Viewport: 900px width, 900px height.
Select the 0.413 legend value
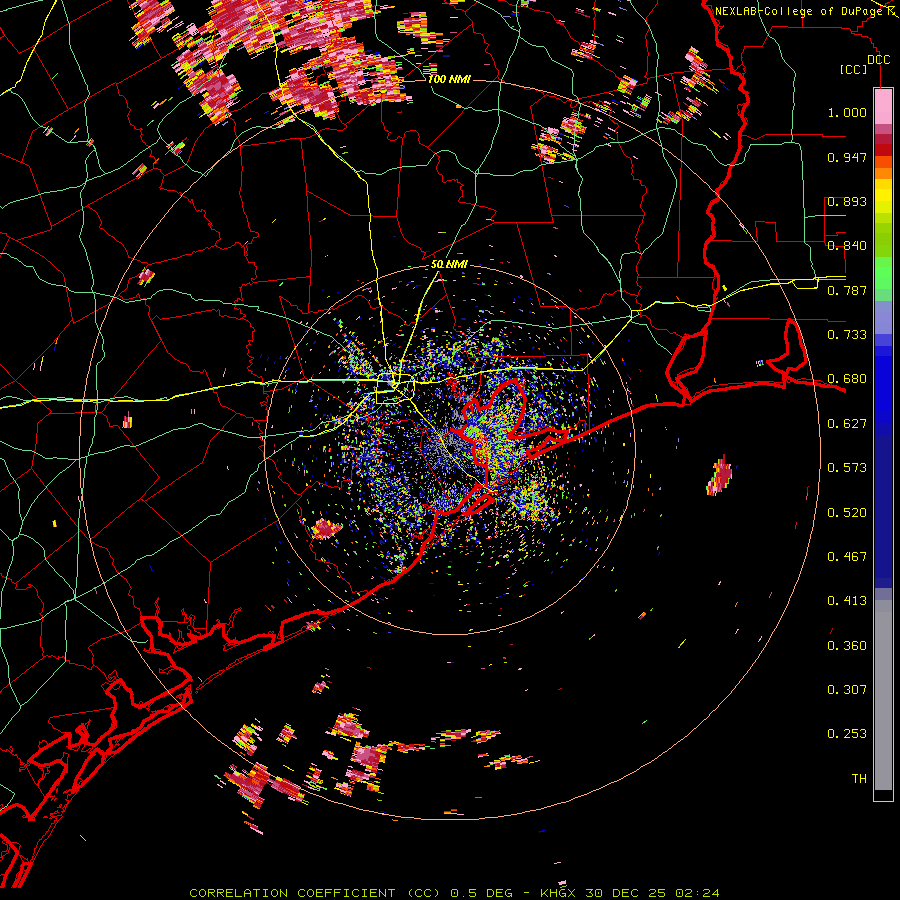(x=847, y=601)
